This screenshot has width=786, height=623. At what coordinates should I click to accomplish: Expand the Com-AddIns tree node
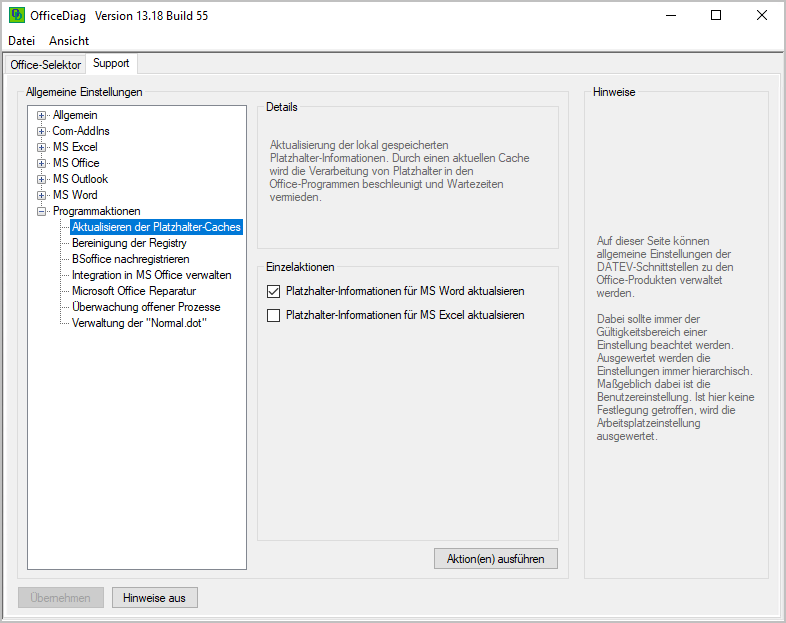click(42, 131)
